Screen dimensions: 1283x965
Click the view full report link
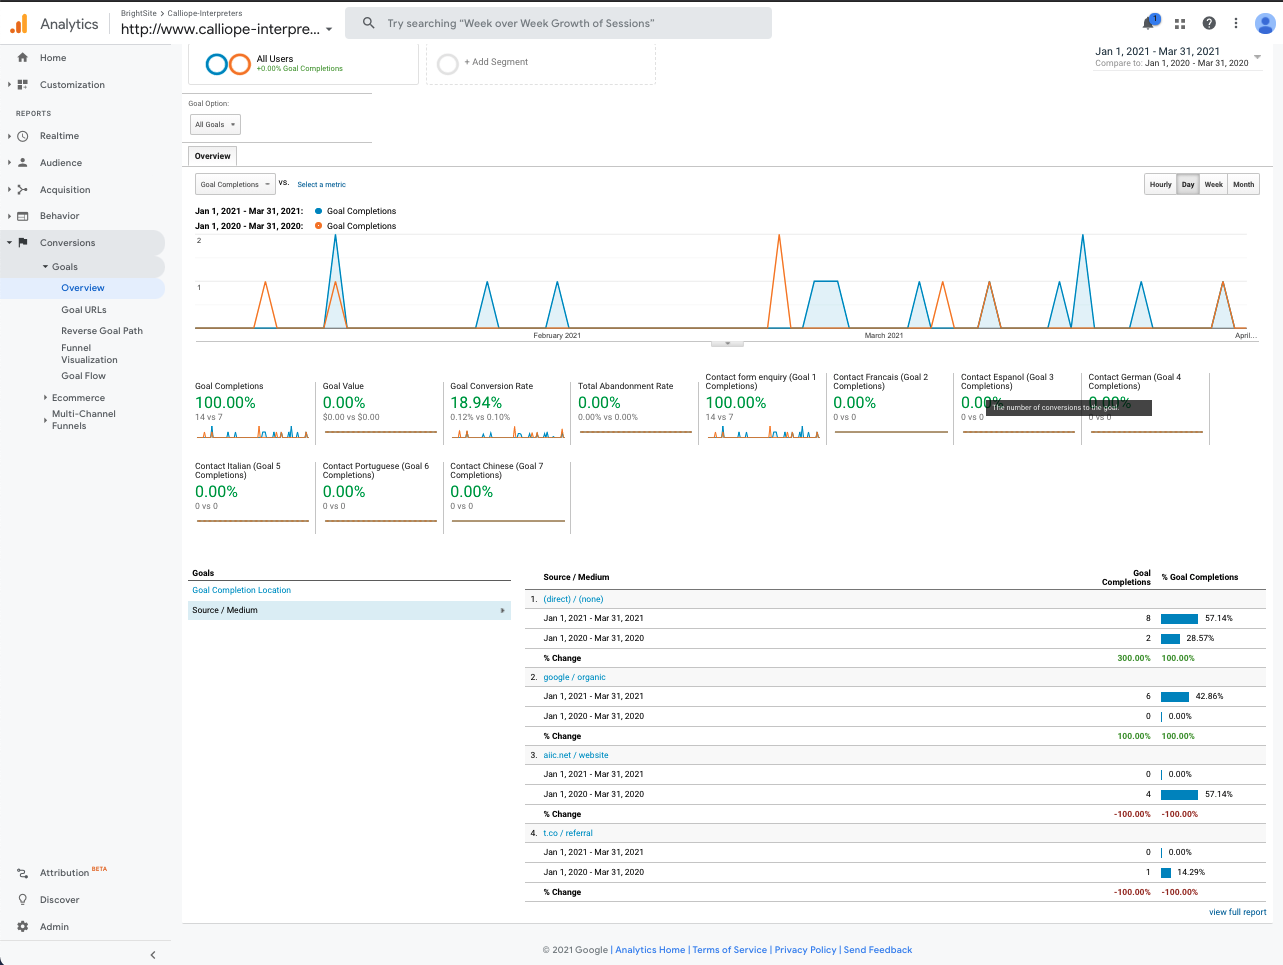(x=1237, y=911)
